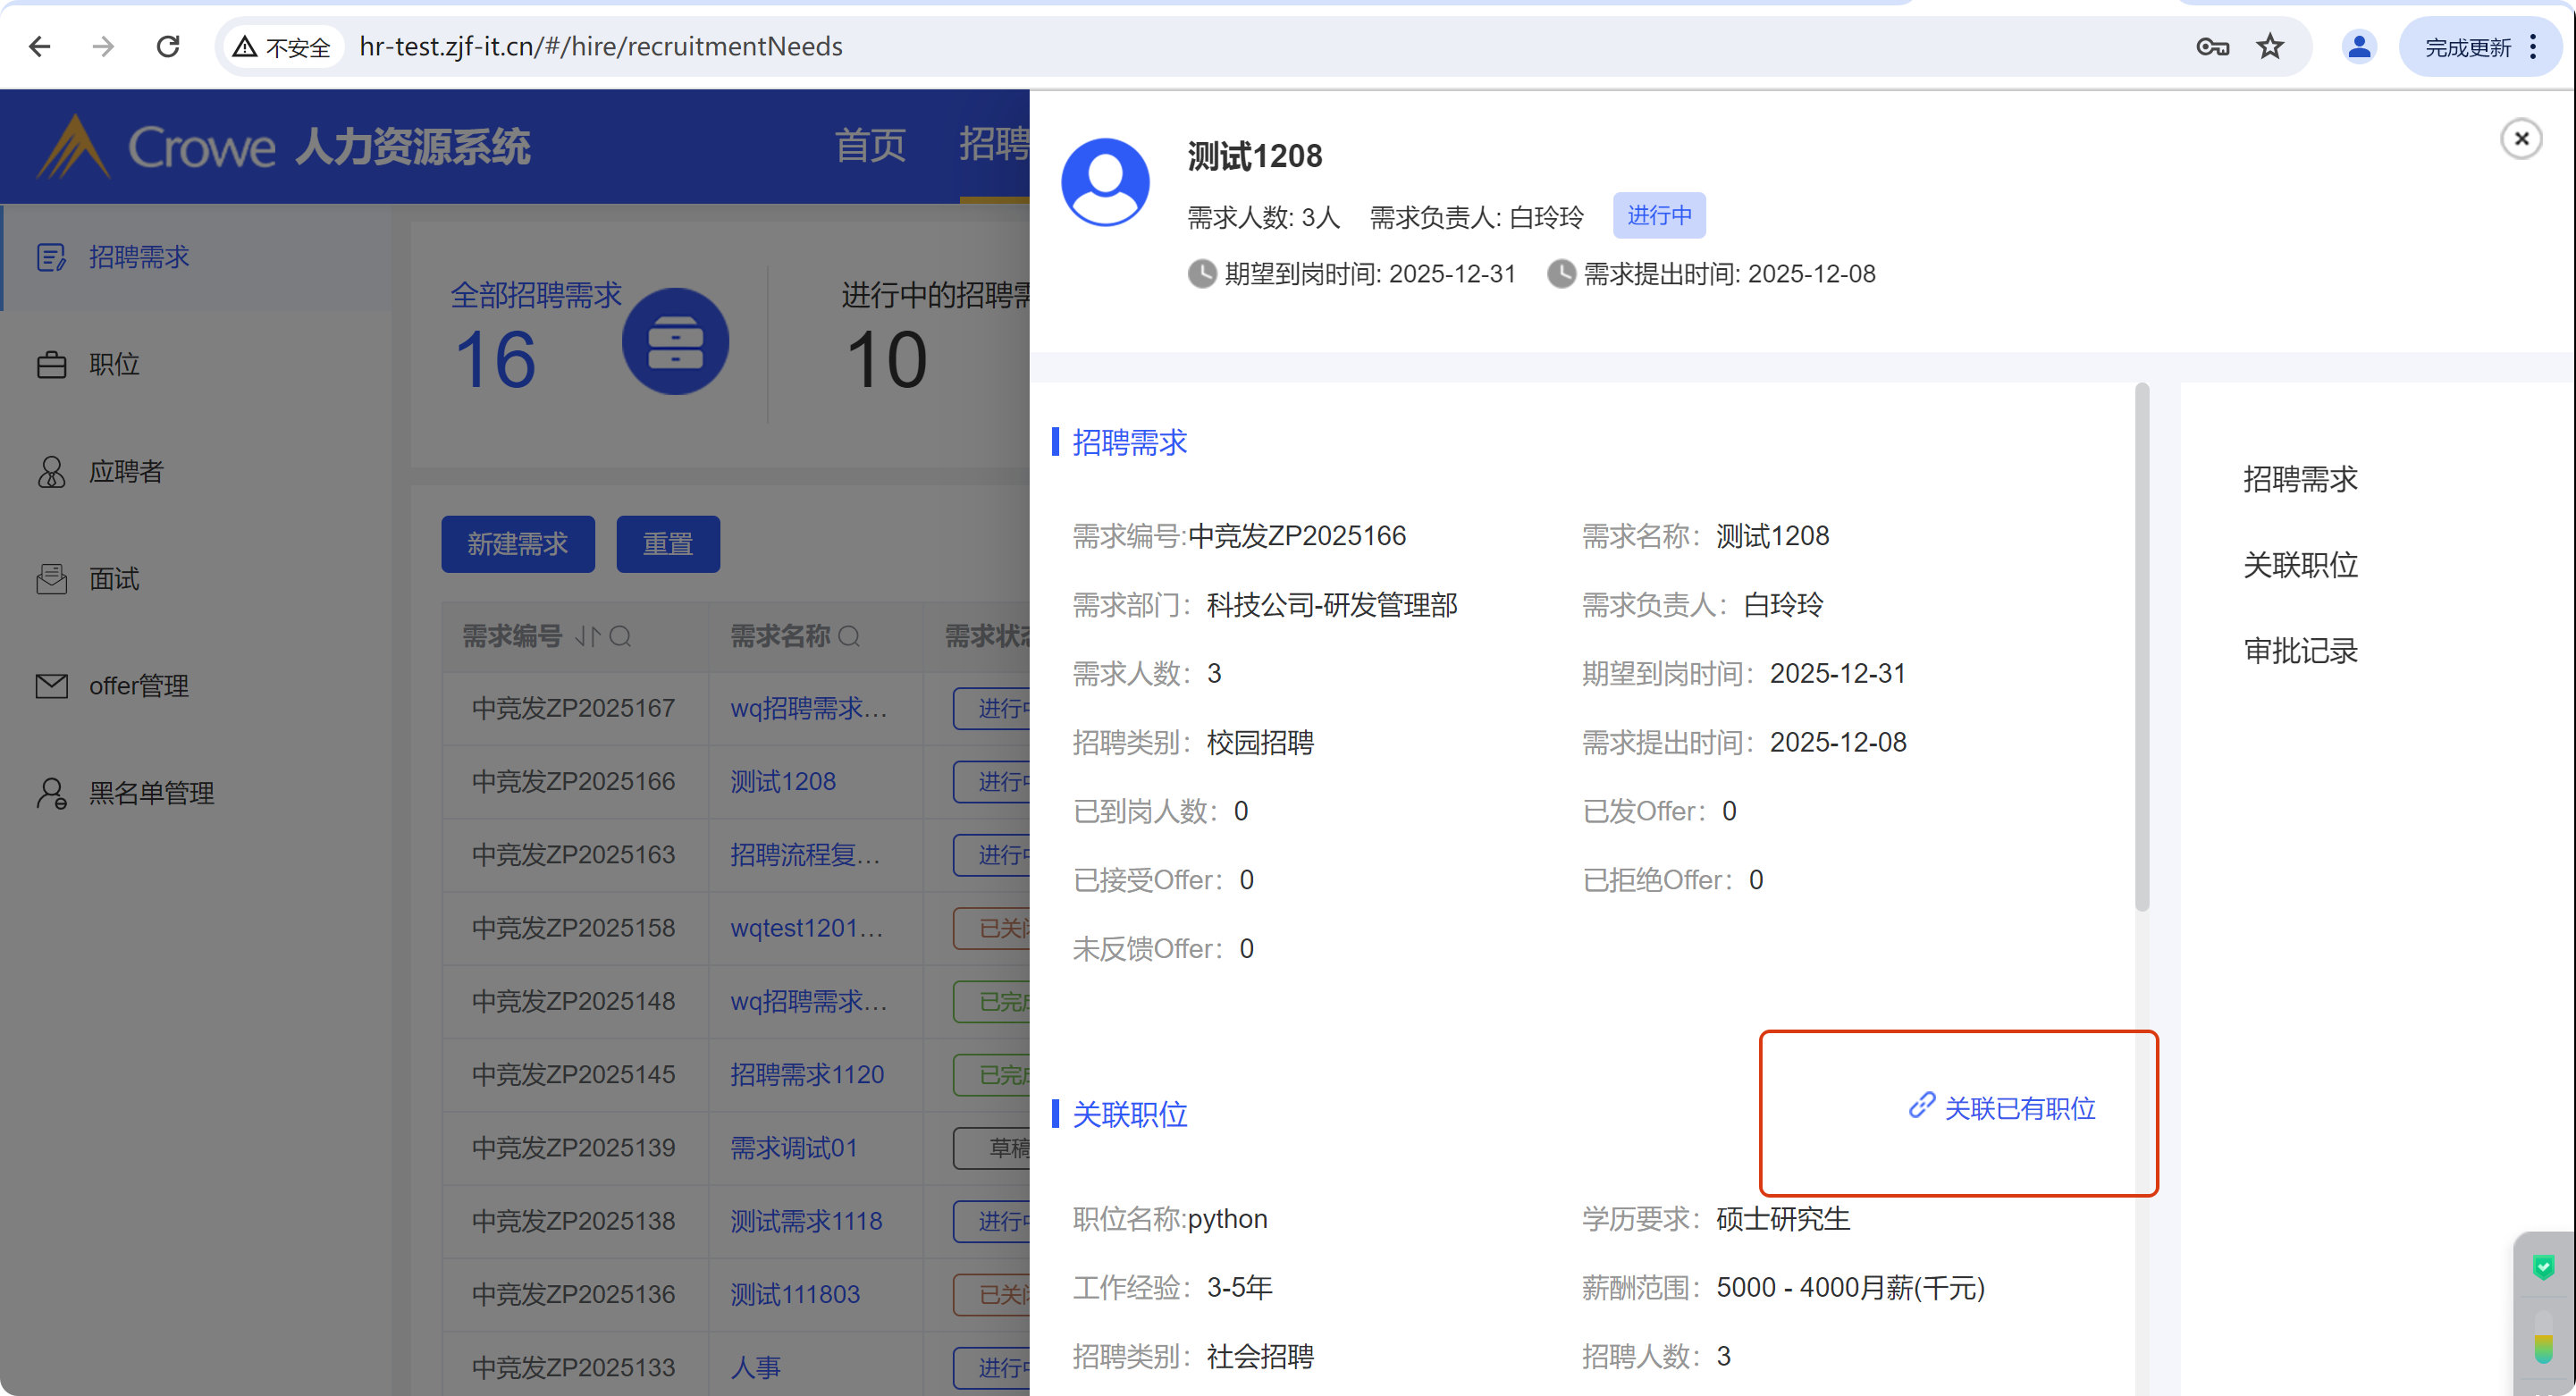The height and width of the screenshot is (1396, 2576).
Task: Click the 新建需求 button
Action: click(517, 544)
